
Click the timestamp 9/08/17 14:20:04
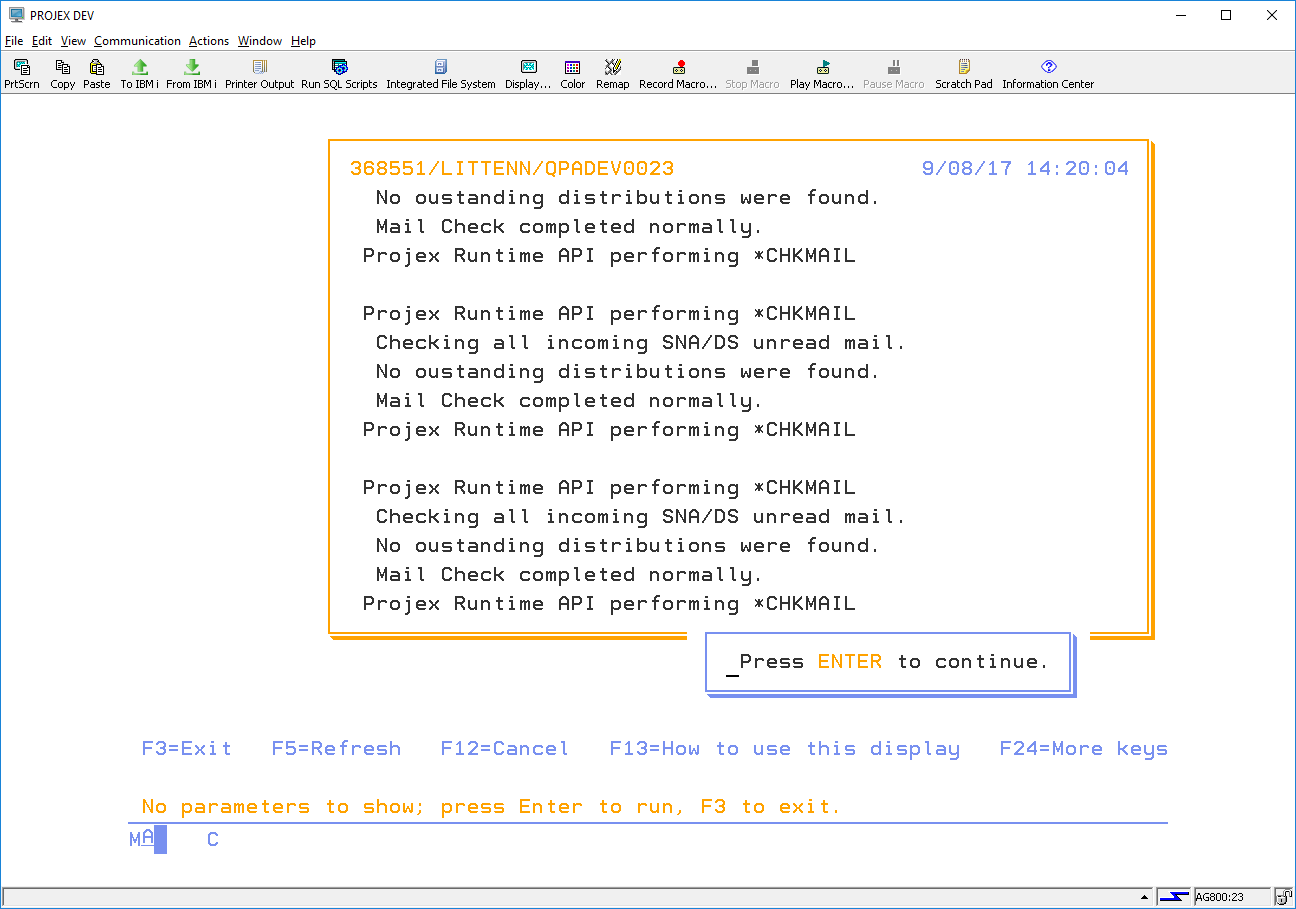tap(1025, 169)
